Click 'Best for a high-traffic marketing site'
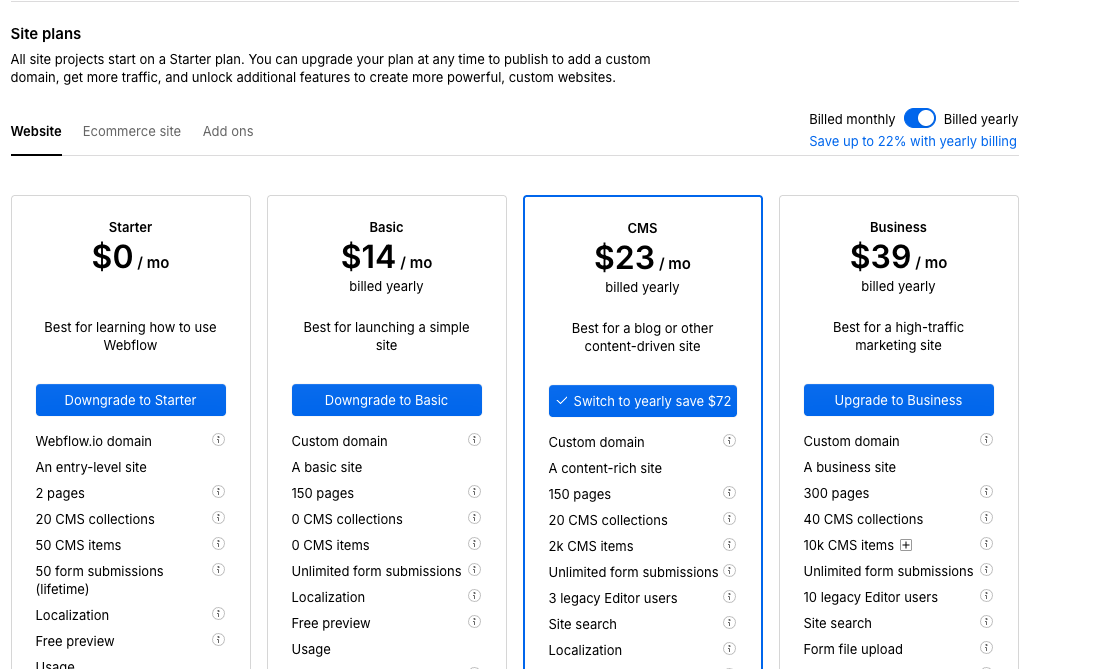Viewport: 1105px width, 669px height. [898, 336]
